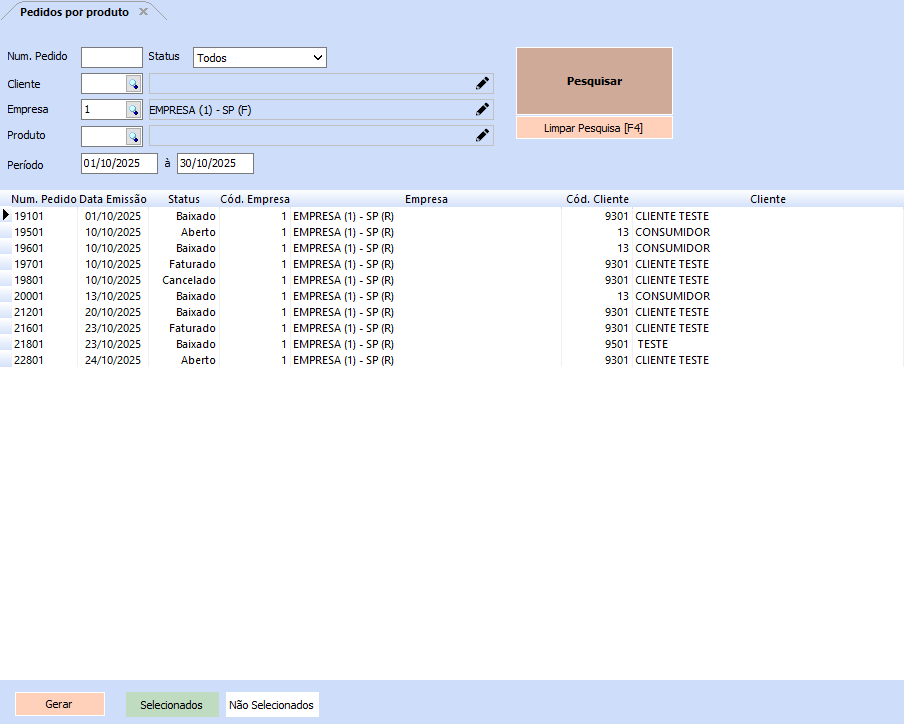Click the pencil edit icon for Empresa
The width and height of the screenshot is (904, 724).
[482, 110]
